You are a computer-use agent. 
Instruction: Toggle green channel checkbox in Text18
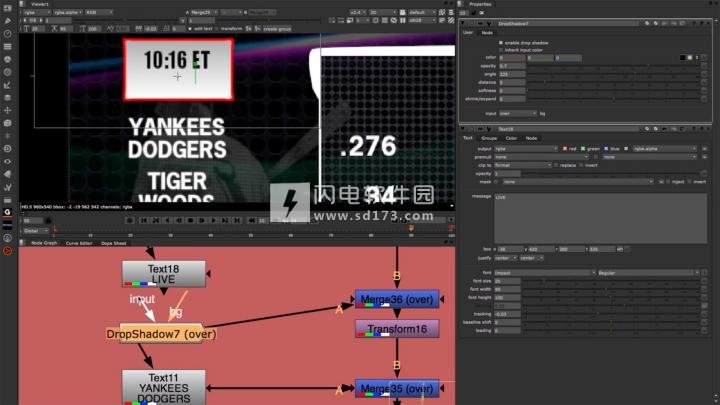(x=583, y=149)
